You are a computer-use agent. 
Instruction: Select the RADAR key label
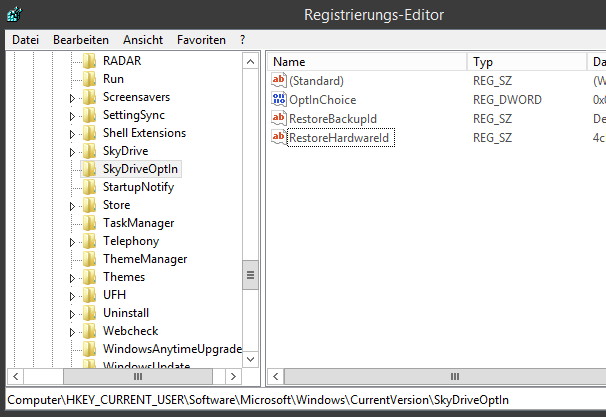click(122, 61)
